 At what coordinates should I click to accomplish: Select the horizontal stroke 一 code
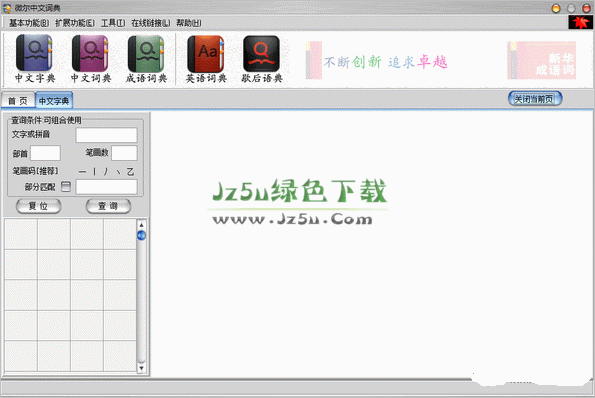coord(82,172)
